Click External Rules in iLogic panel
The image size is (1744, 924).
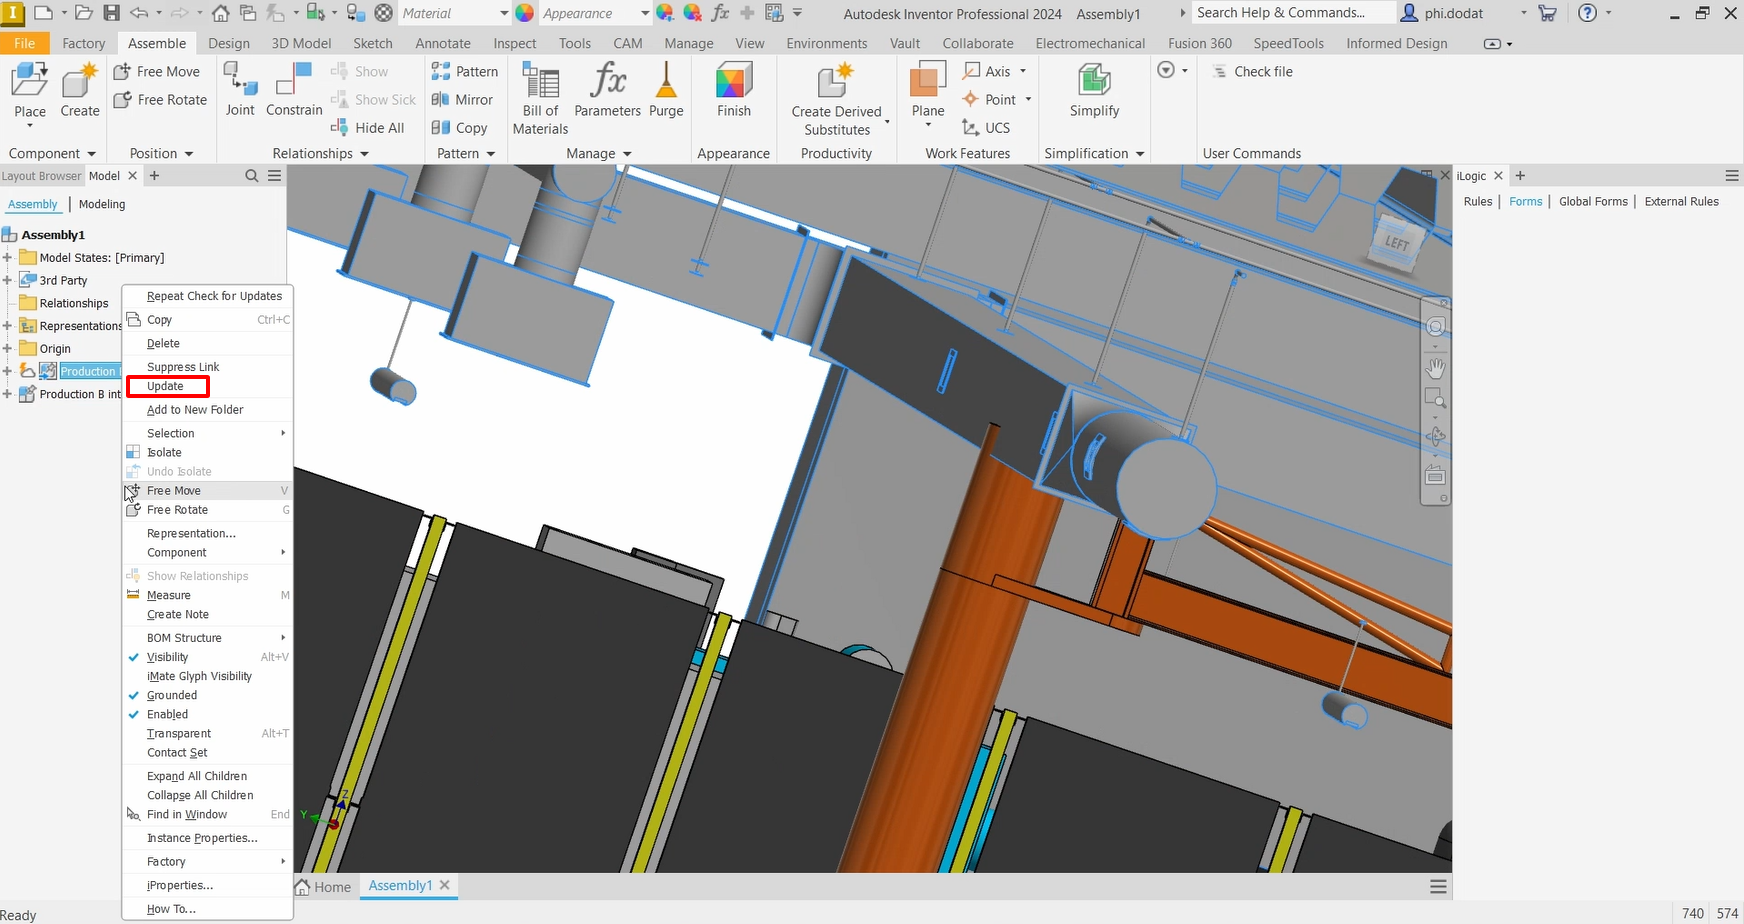1681,201
